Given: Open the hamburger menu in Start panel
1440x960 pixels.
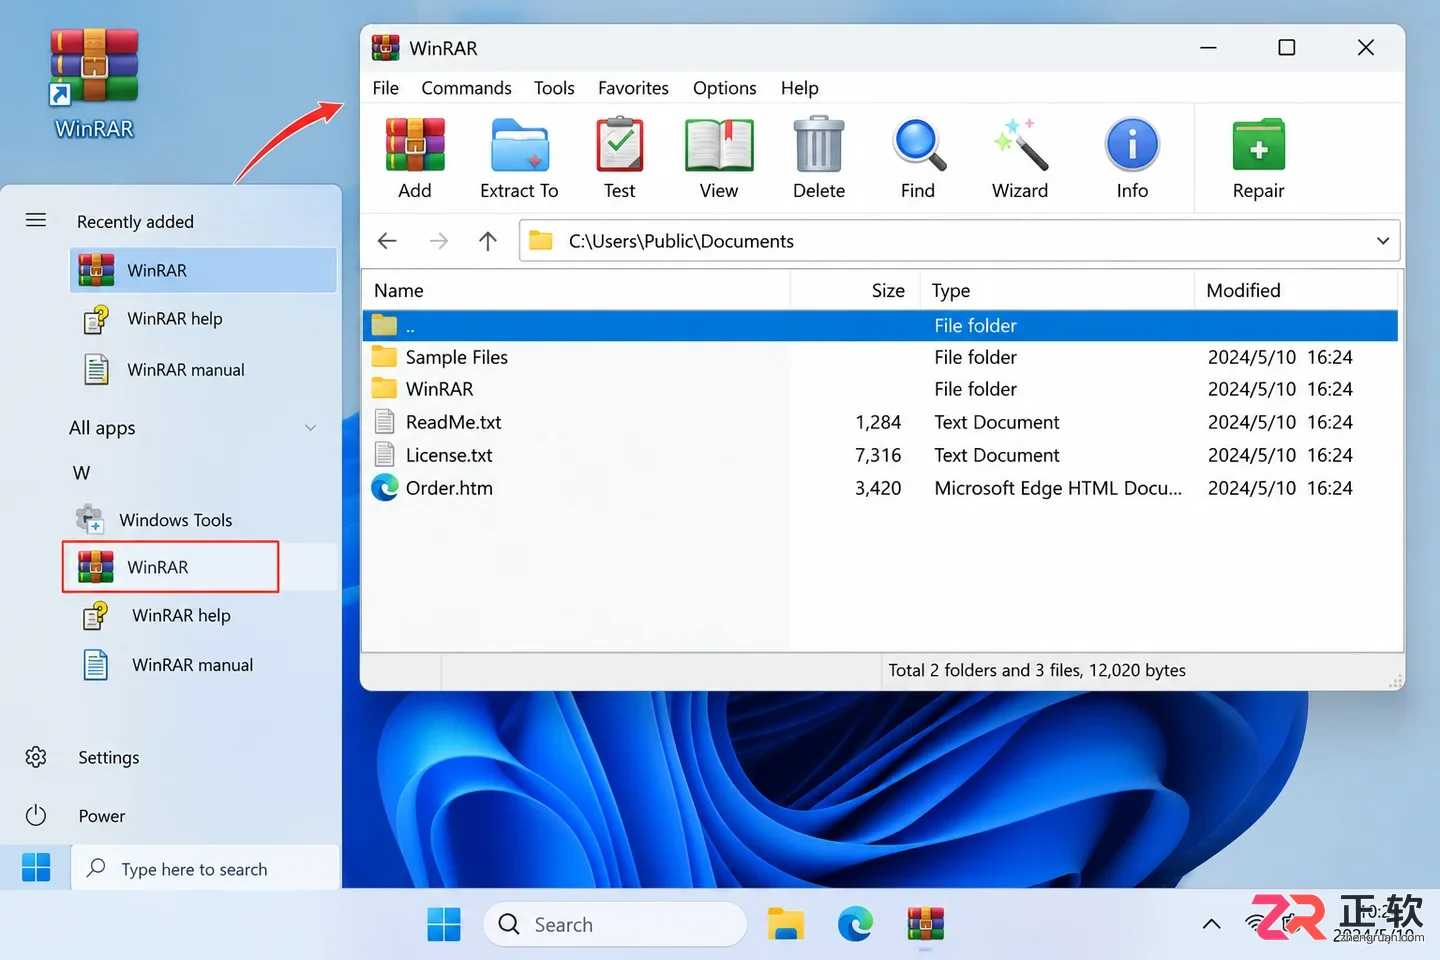Looking at the screenshot, I should (36, 220).
